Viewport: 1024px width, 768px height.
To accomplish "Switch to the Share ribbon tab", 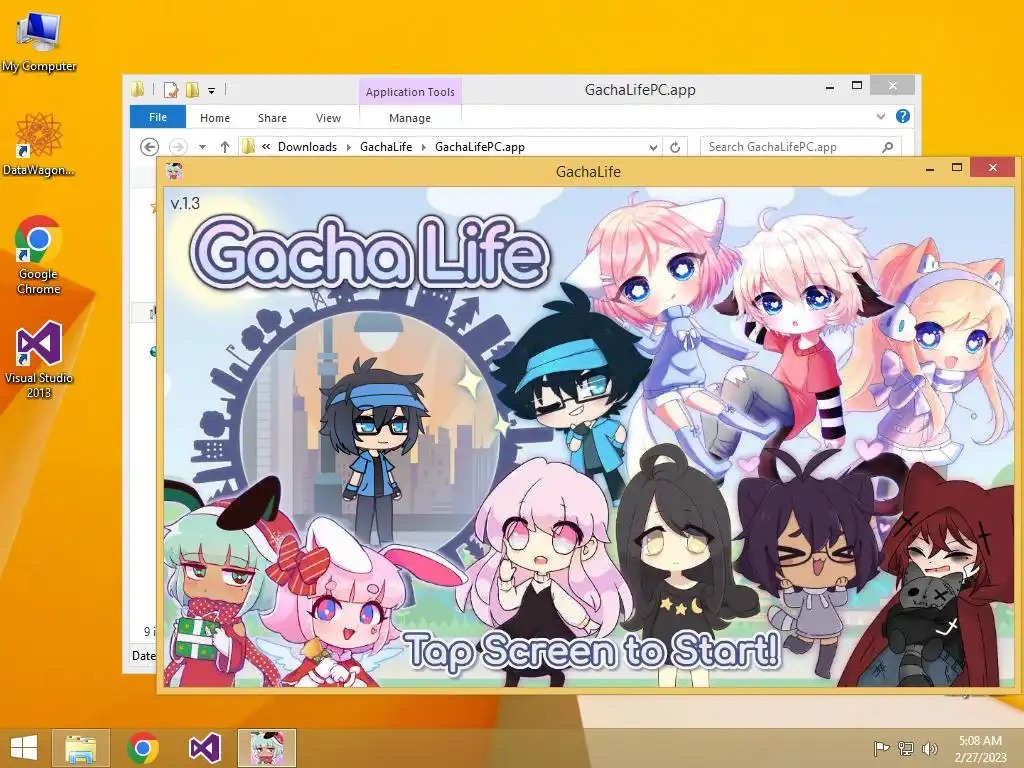I will click(272, 118).
